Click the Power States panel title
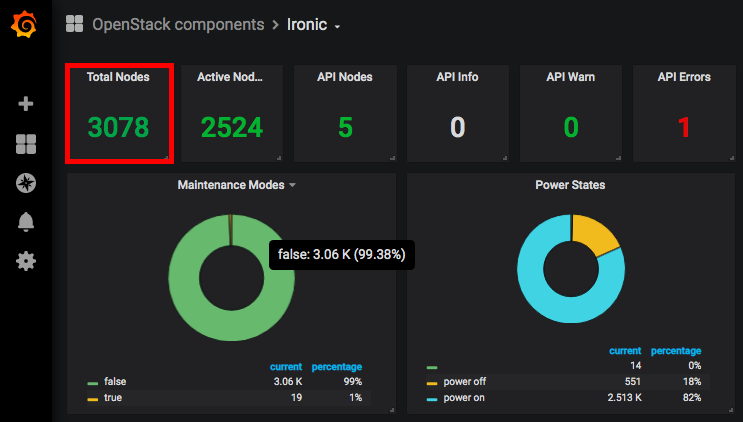The width and height of the screenshot is (743, 422). tap(570, 185)
